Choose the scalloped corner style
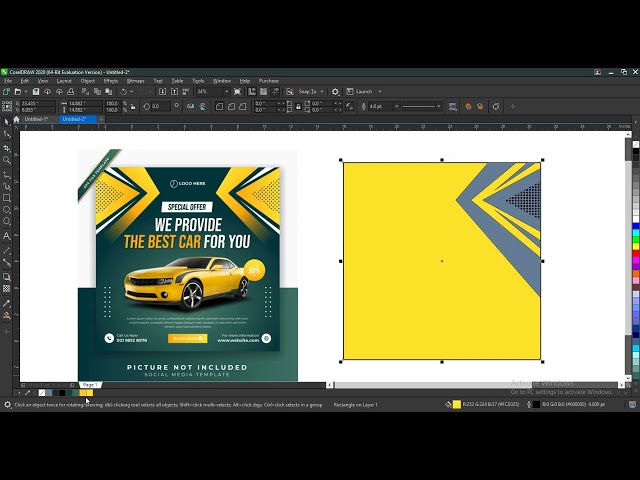The width and height of the screenshot is (640, 480). point(231,107)
